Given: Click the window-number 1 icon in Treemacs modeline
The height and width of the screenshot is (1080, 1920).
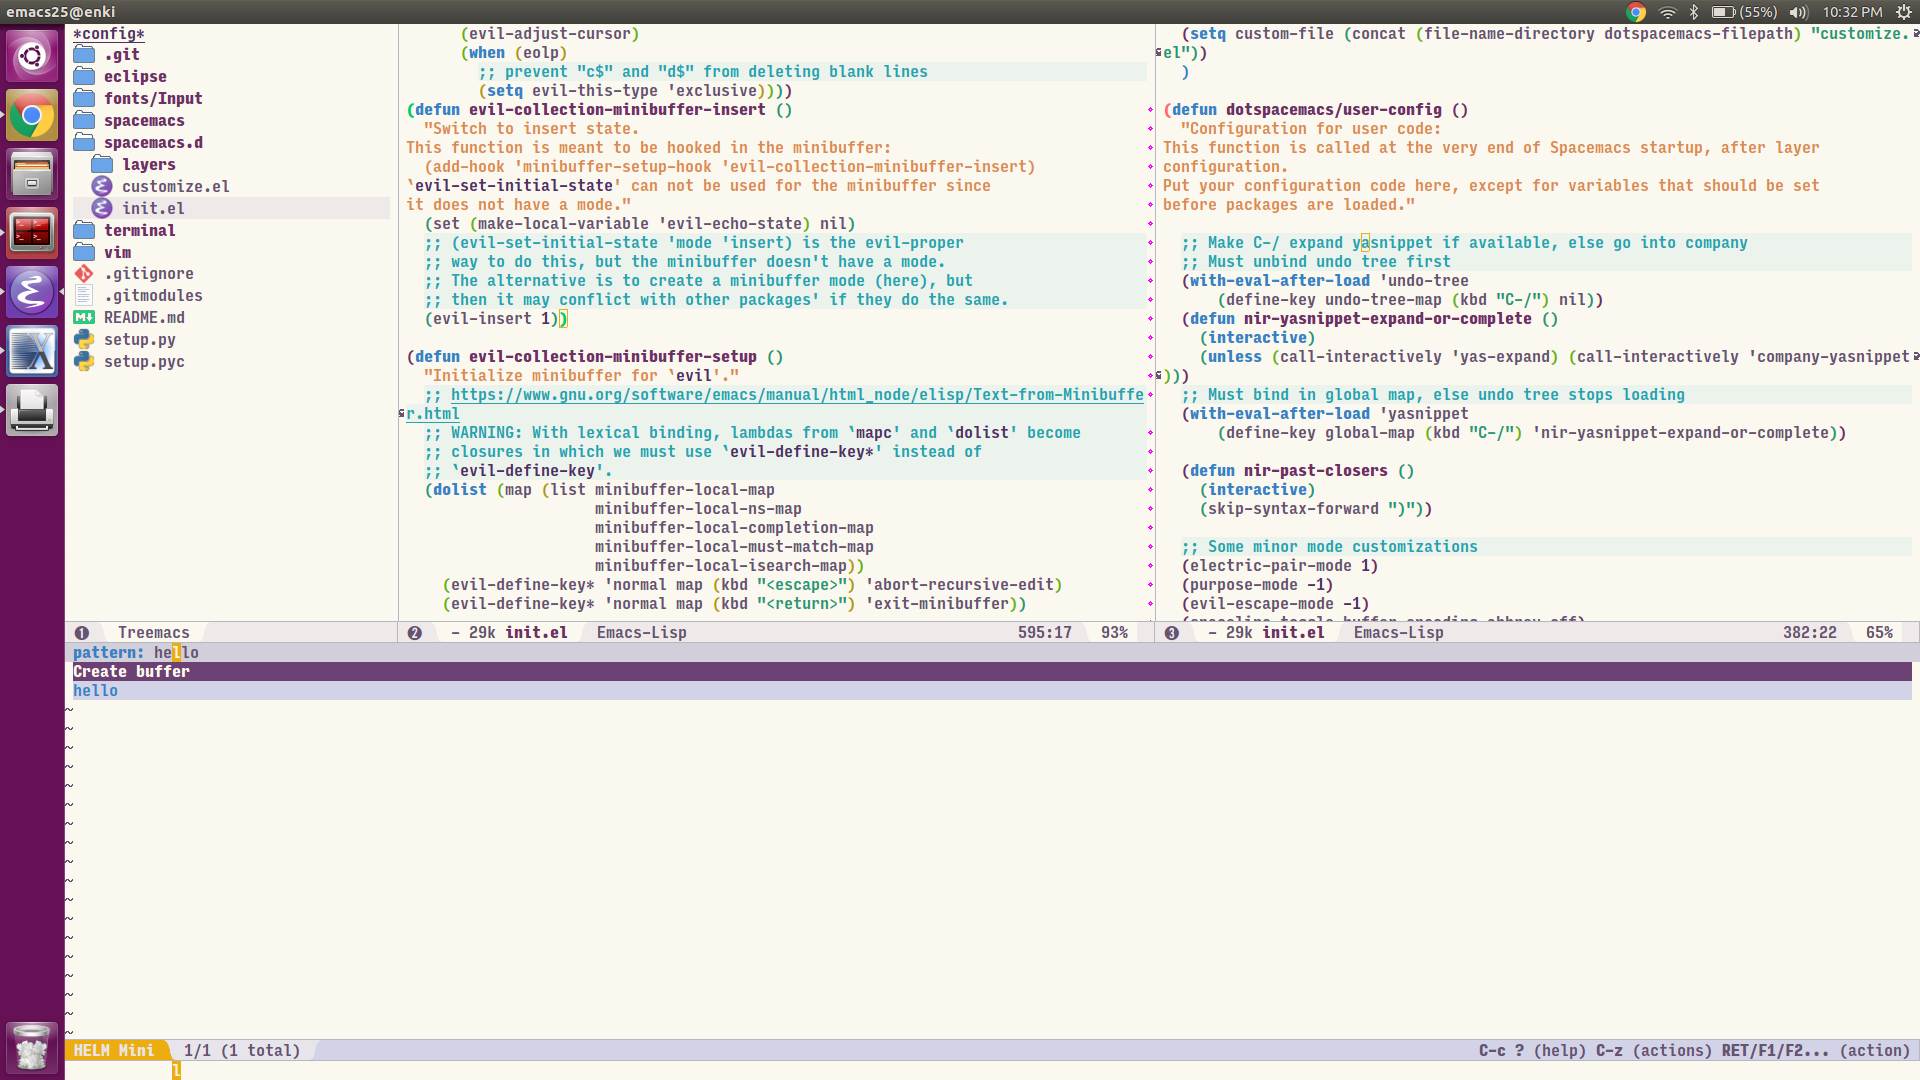Looking at the screenshot, I should click(x=82, y=632).
